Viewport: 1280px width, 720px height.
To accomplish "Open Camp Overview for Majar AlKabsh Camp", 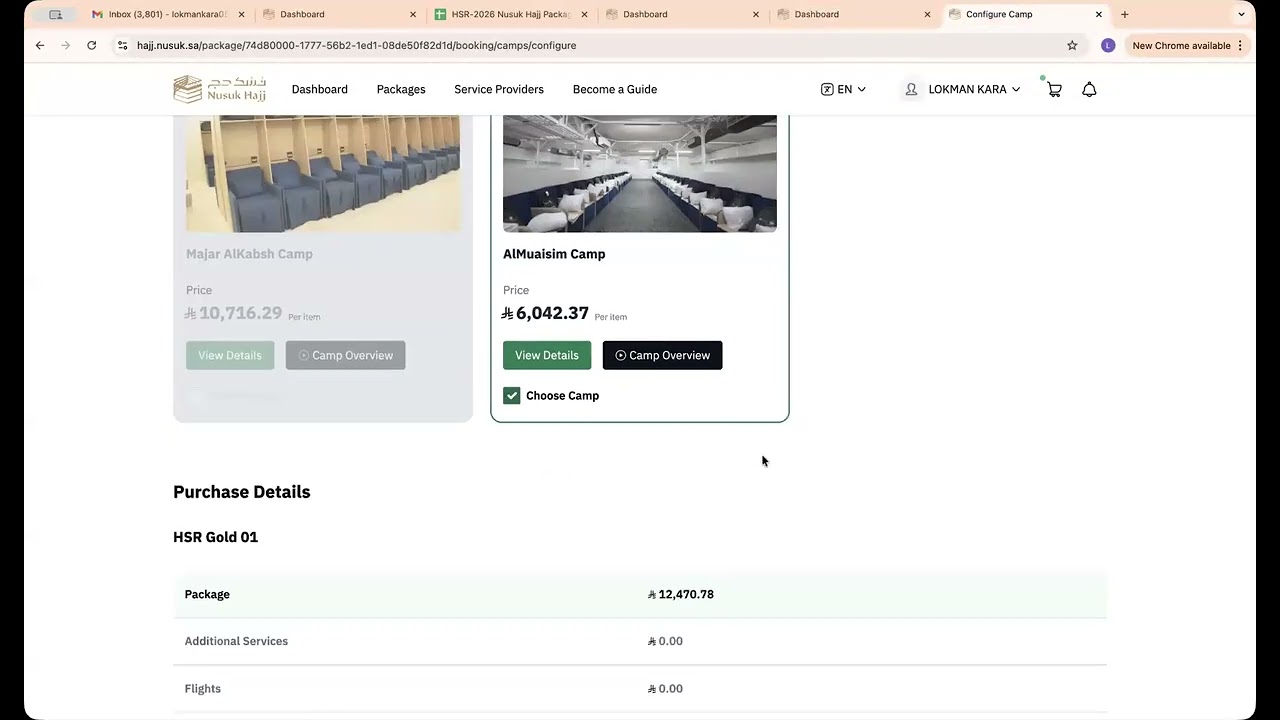I will tap(345, 355).
